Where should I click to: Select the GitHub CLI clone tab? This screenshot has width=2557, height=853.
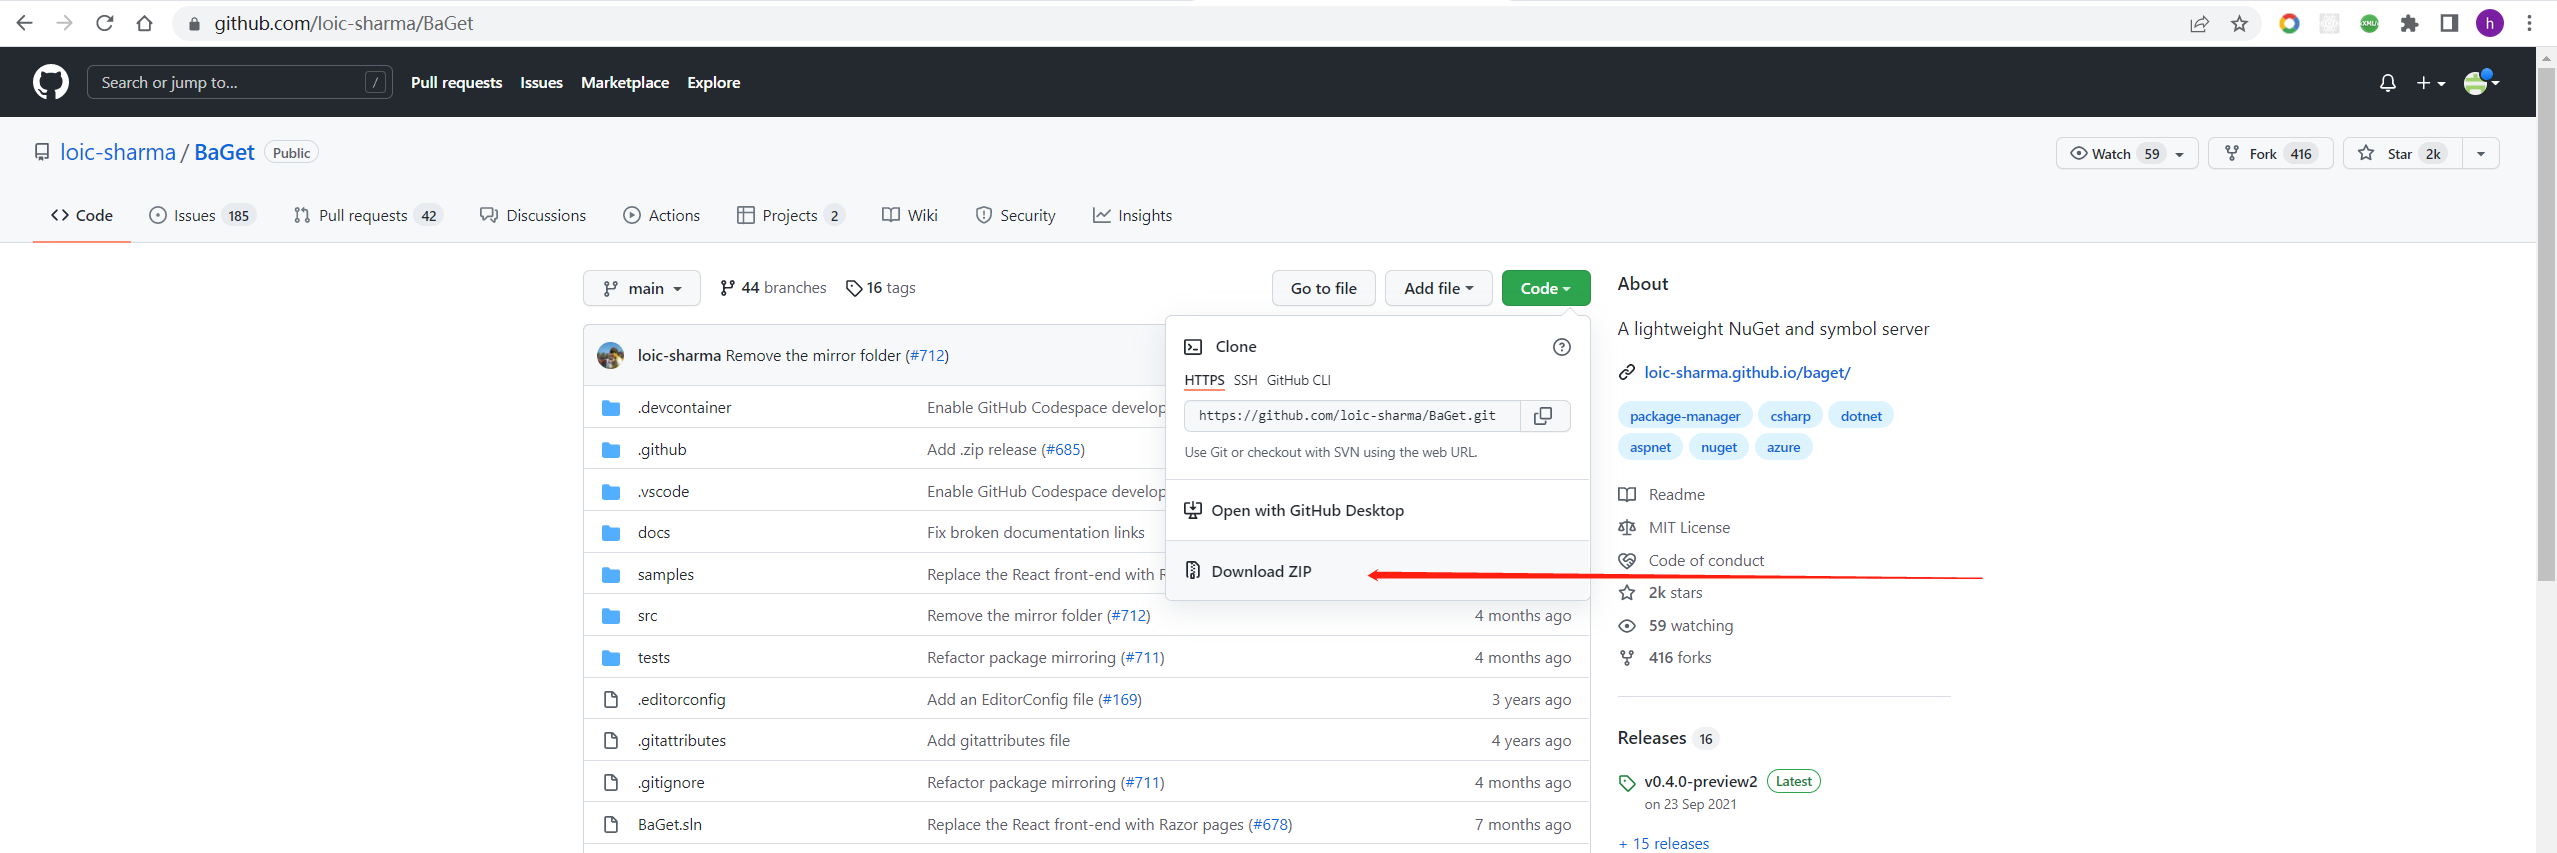coord(1298,380)
